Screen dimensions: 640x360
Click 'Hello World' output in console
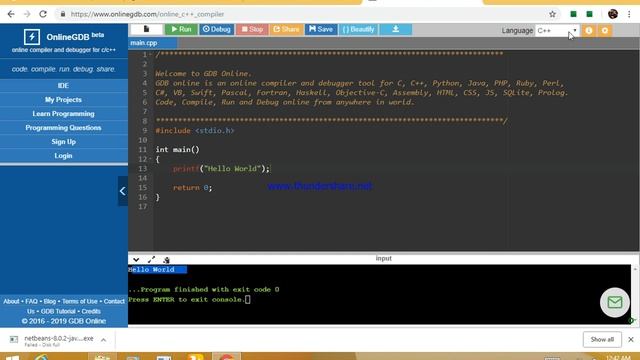point(151,269)
